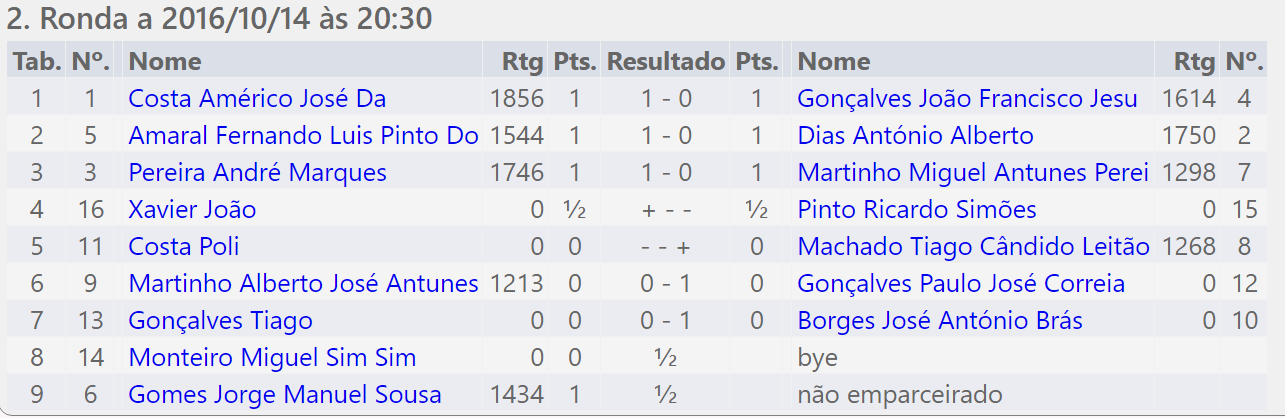The image size is (1285, 418).
Task: Select Pinto Ricardo Simões link
Action: pos(916,210)
